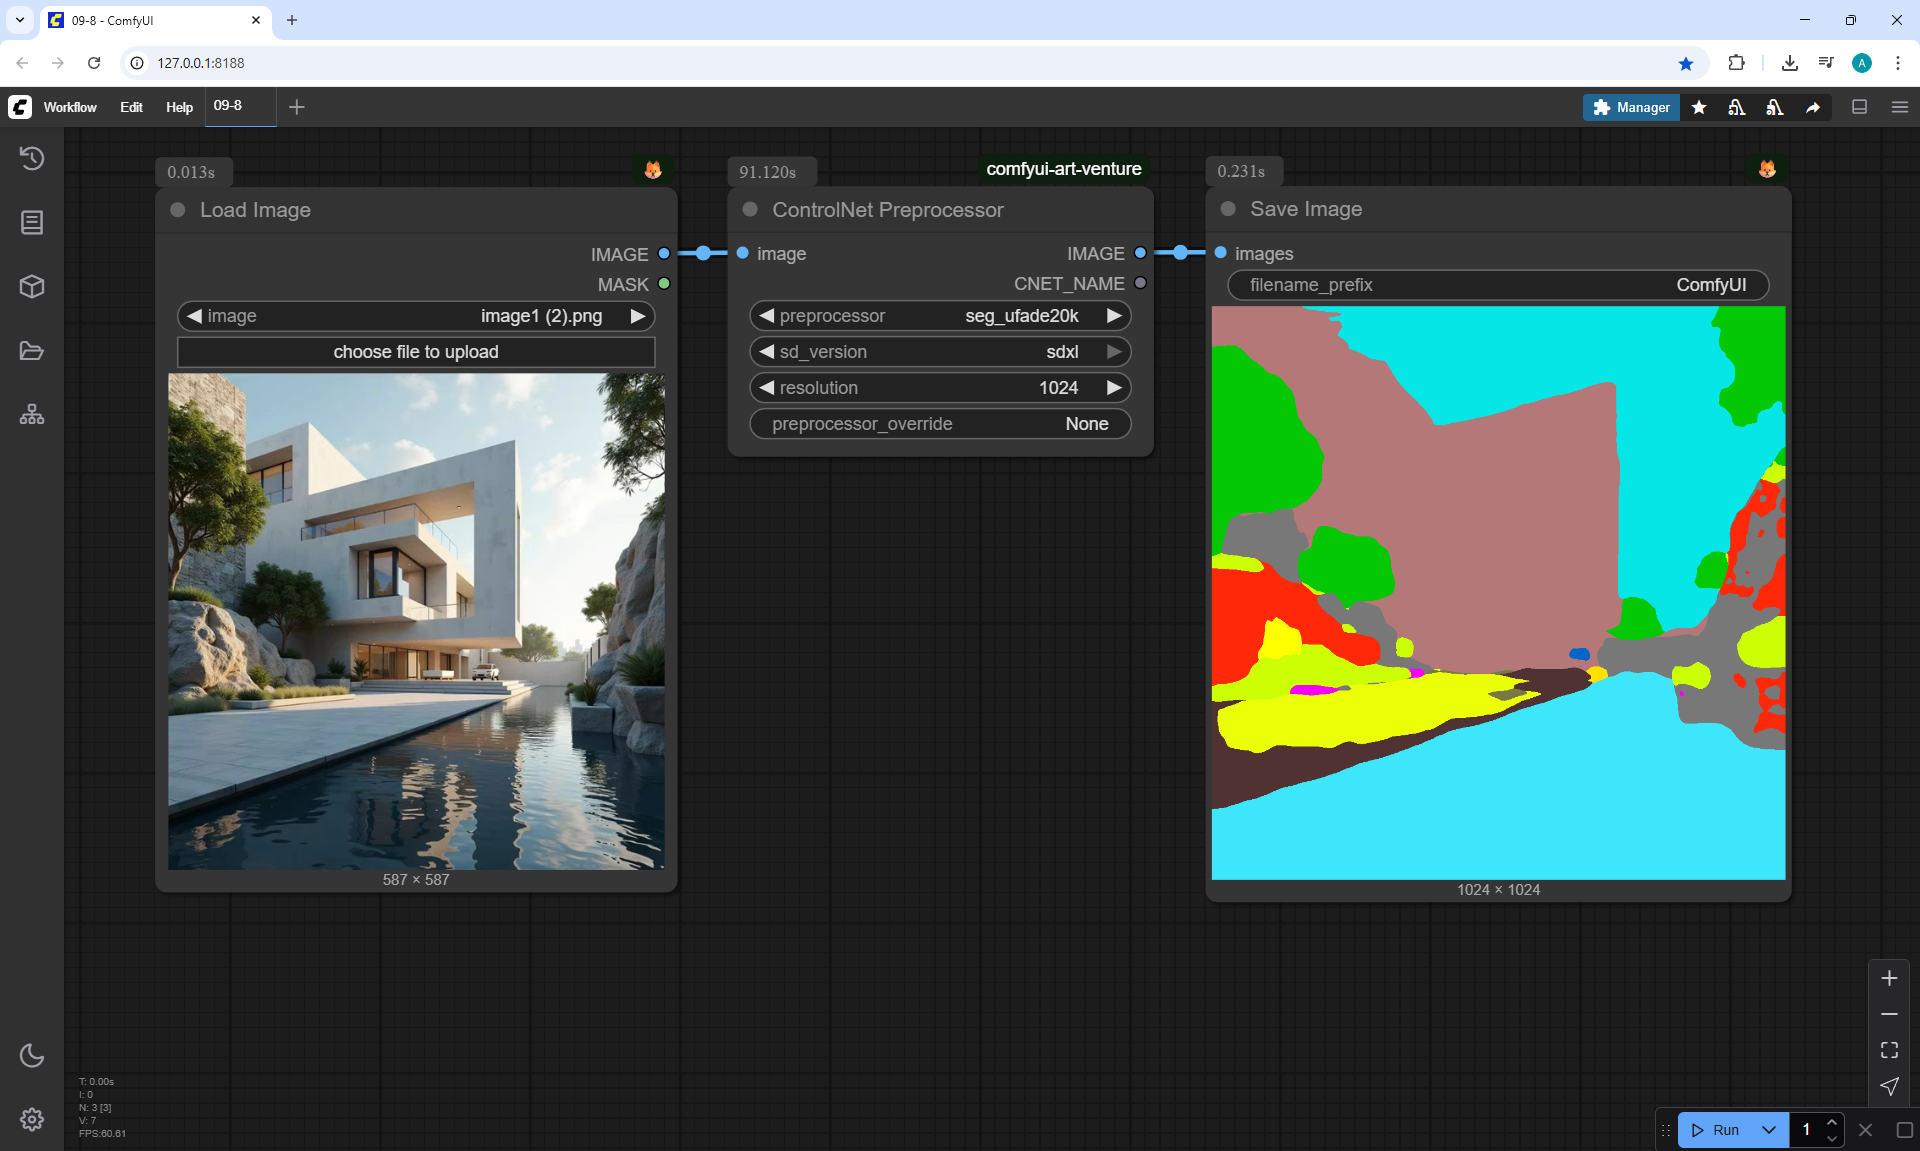Open settings gear icon
The width and height of the screenshot is (1920, 1151).
[32, 1119]
